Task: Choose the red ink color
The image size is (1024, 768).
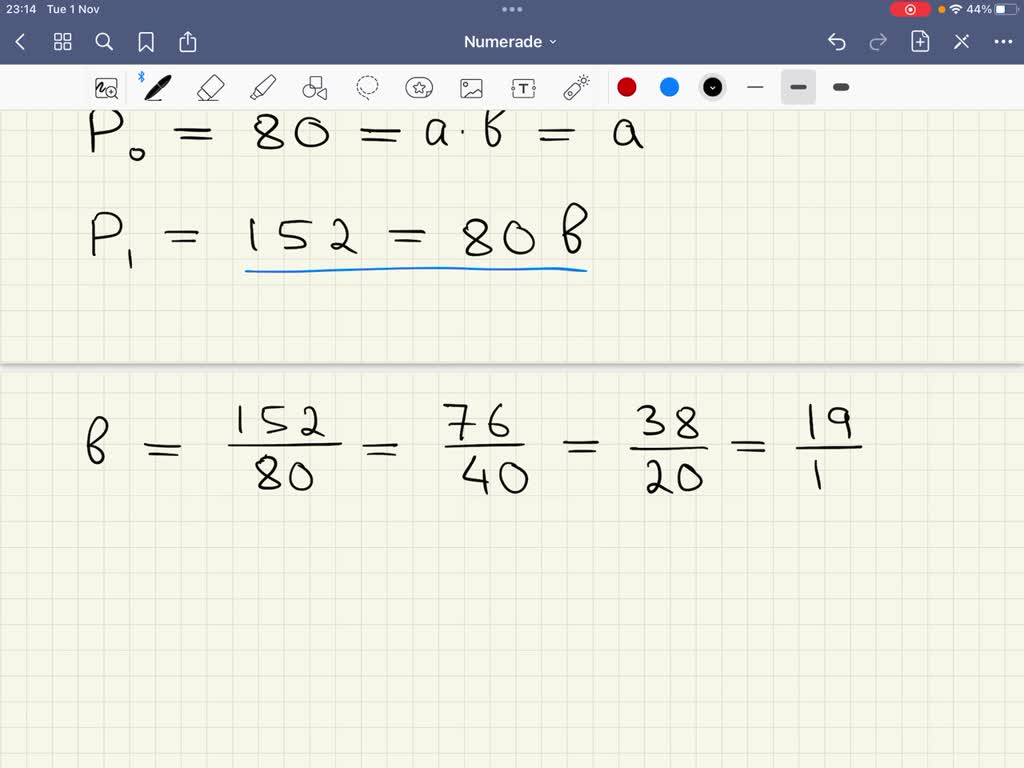Action: point(627,87)
